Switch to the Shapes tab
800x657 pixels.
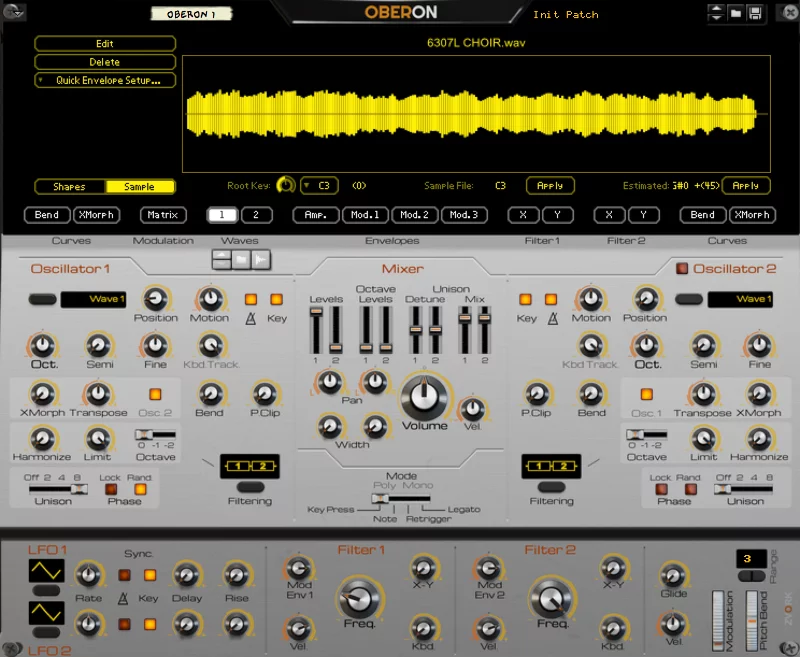69,187
